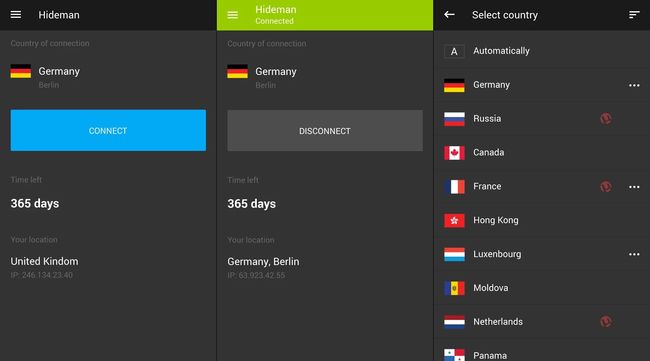
Task: Click the France flag icon
Action: pyautogui.click(x=454, y=187)
